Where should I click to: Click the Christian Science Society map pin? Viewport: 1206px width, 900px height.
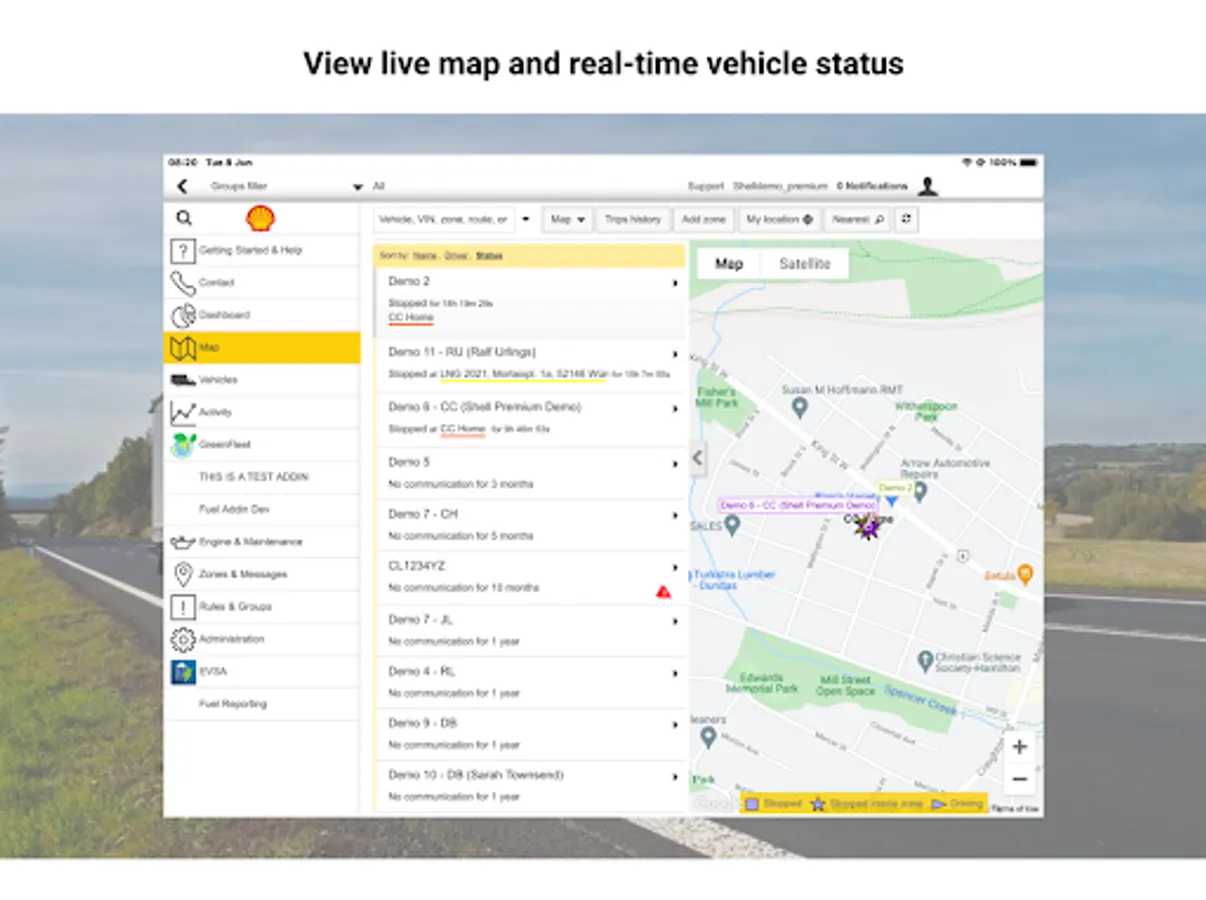pos(925,661)
